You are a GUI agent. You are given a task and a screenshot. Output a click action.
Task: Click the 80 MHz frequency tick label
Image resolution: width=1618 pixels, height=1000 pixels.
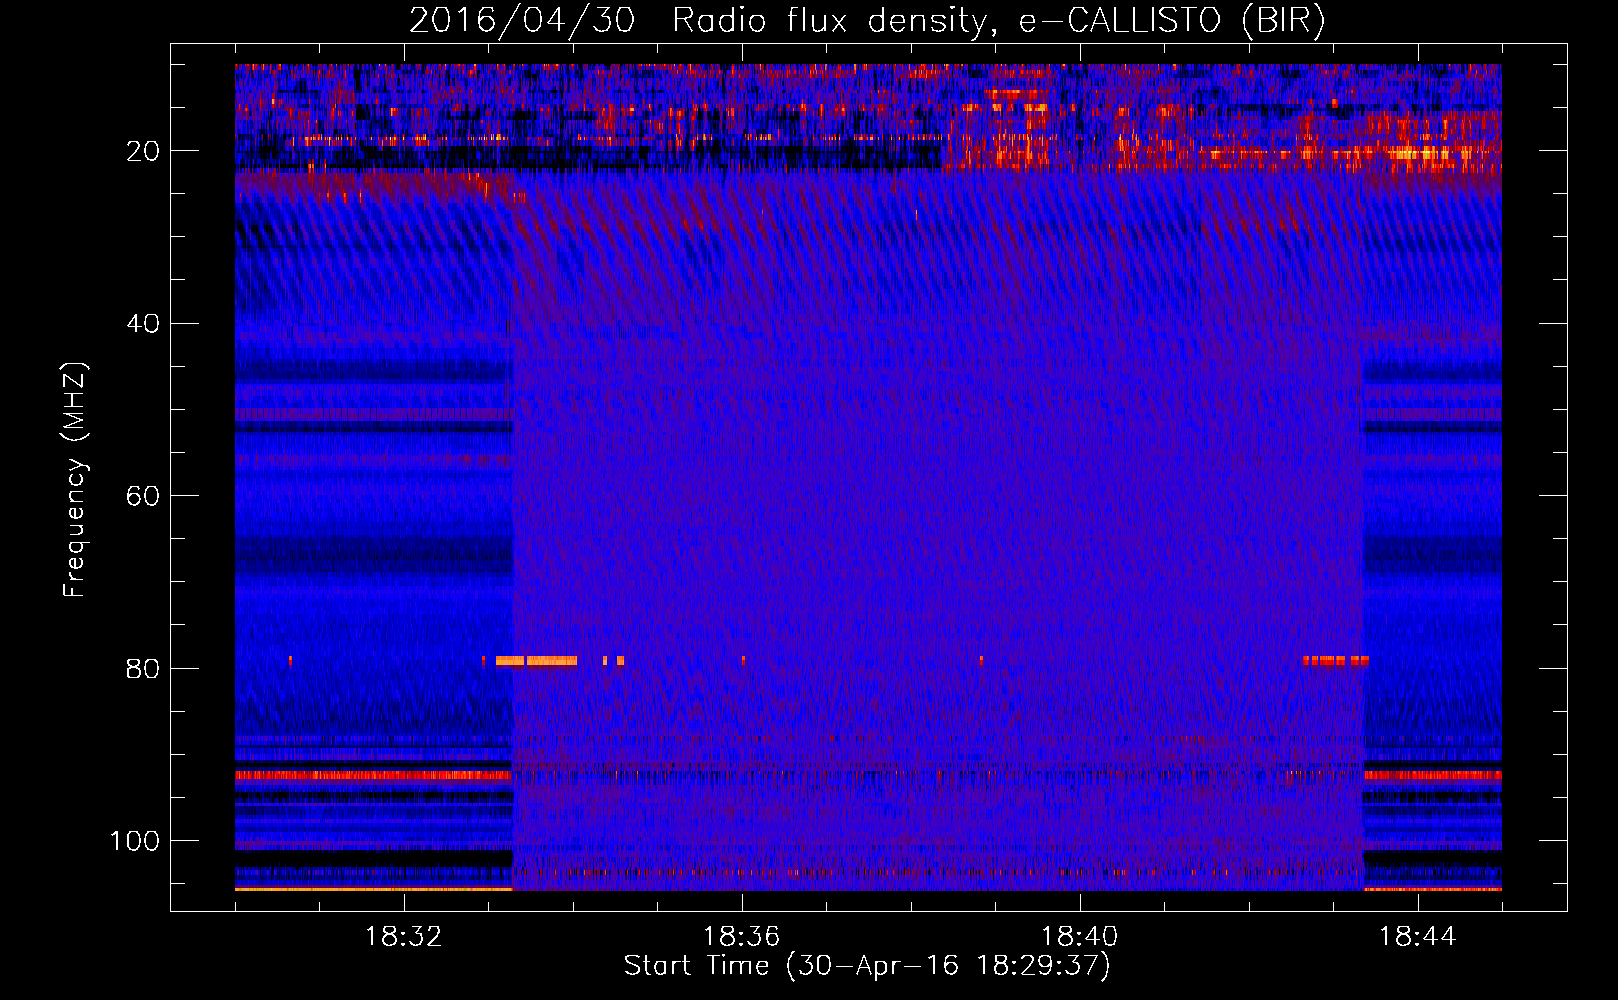click(143, 669)
